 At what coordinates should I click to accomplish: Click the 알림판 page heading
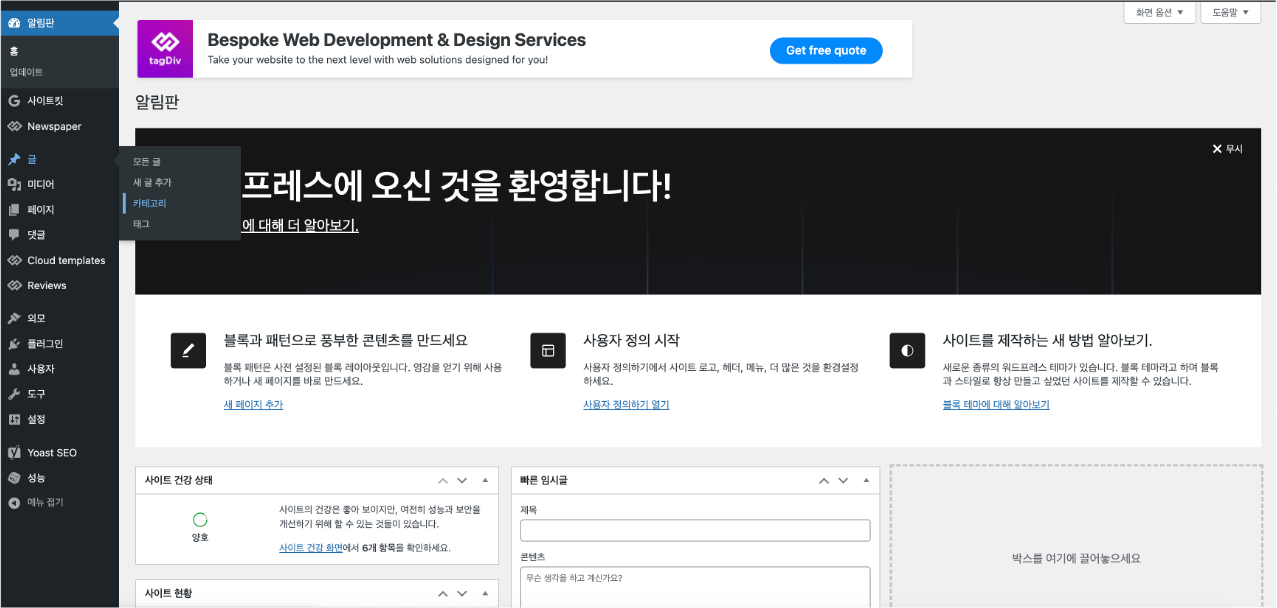(157, 102)
